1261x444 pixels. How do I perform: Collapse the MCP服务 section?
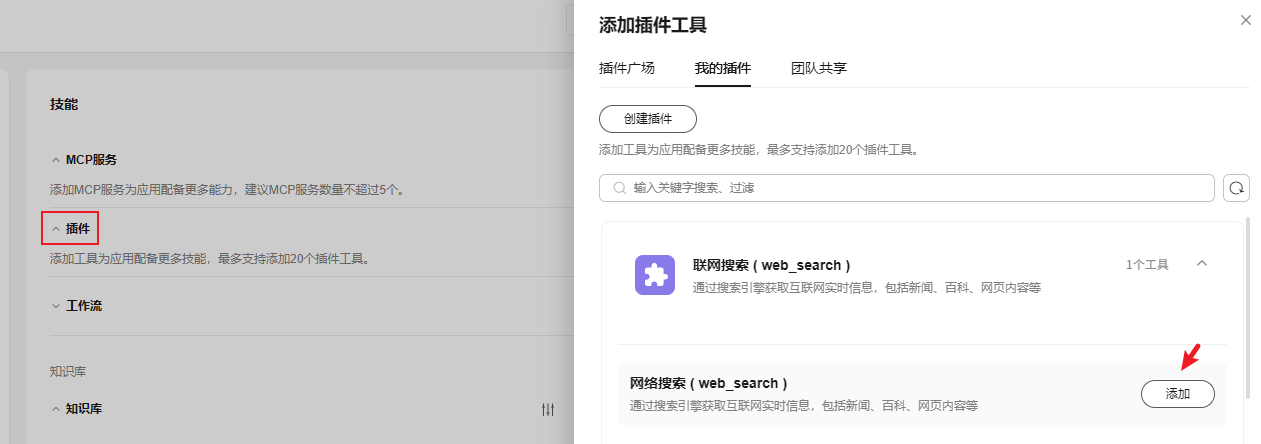[x=56, y=160]
